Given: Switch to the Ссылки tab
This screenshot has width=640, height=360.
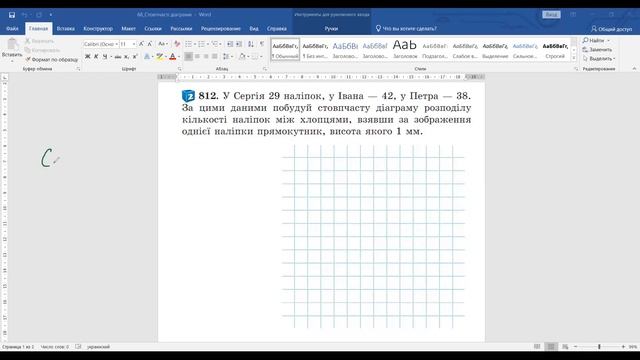Looking at the screenshot, I should pyautogui.click(x=153, y=29).
